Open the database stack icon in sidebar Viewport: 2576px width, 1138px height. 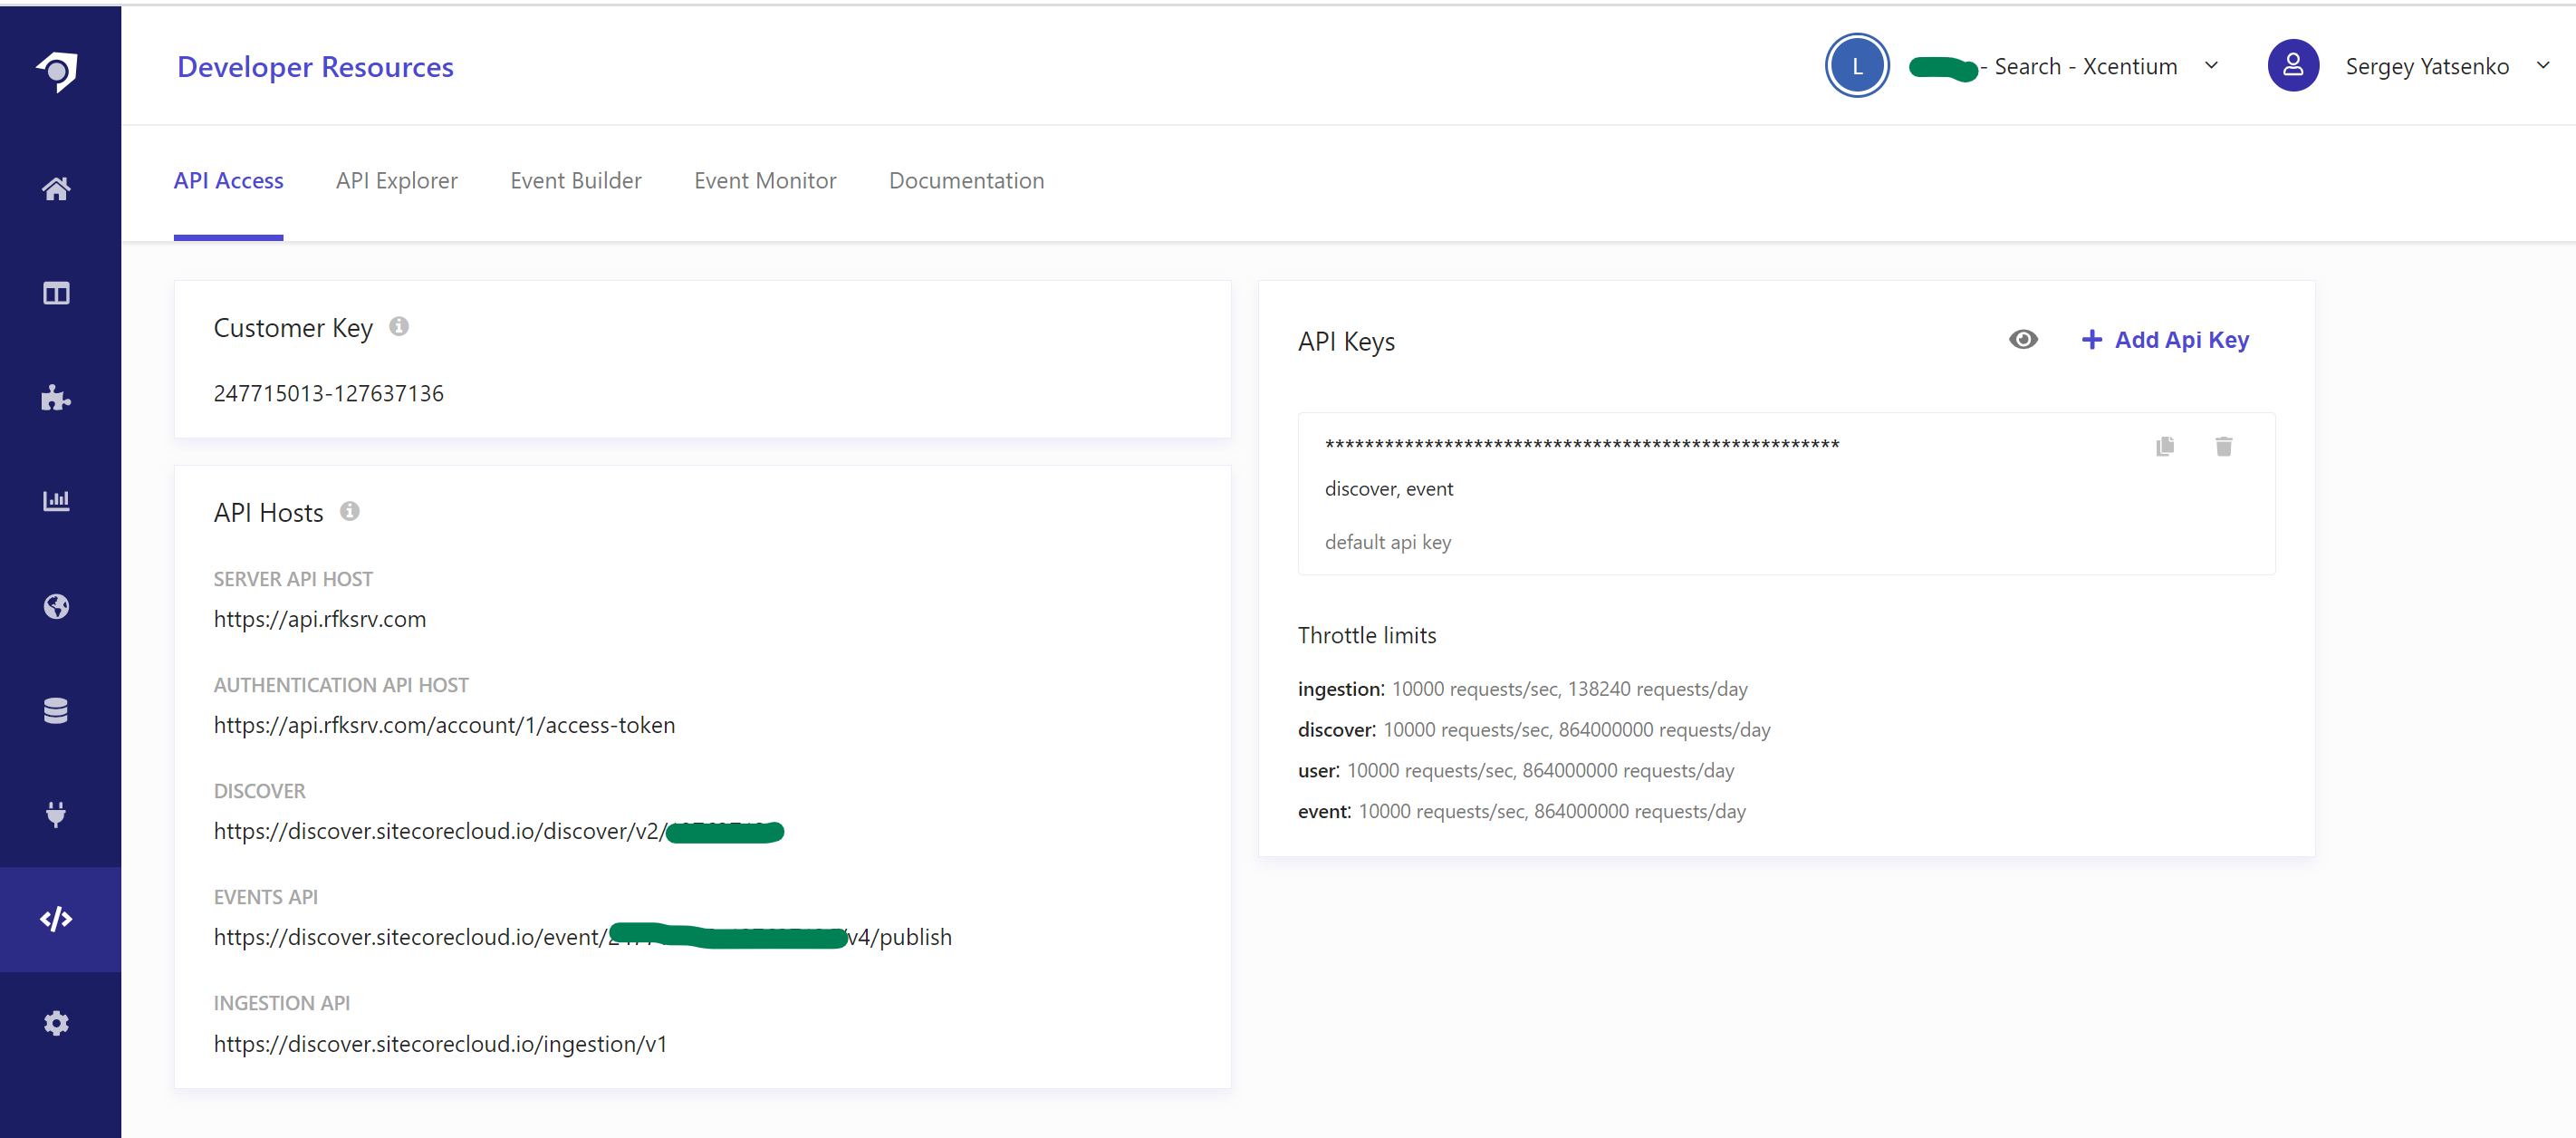tap(56, 711)
